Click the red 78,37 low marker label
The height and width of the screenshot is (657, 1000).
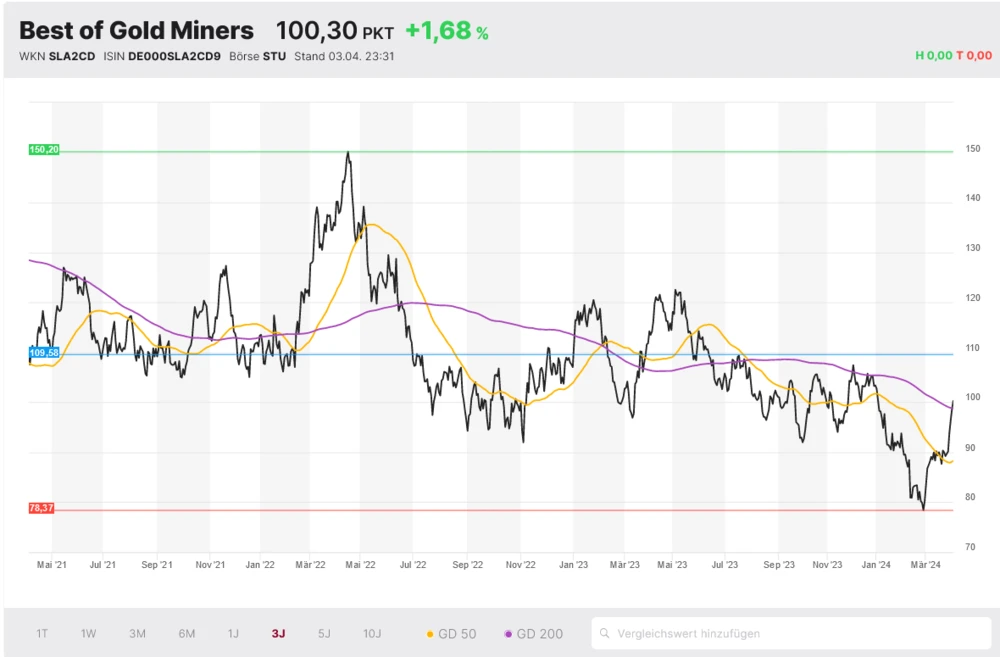(x=41, y=510)
